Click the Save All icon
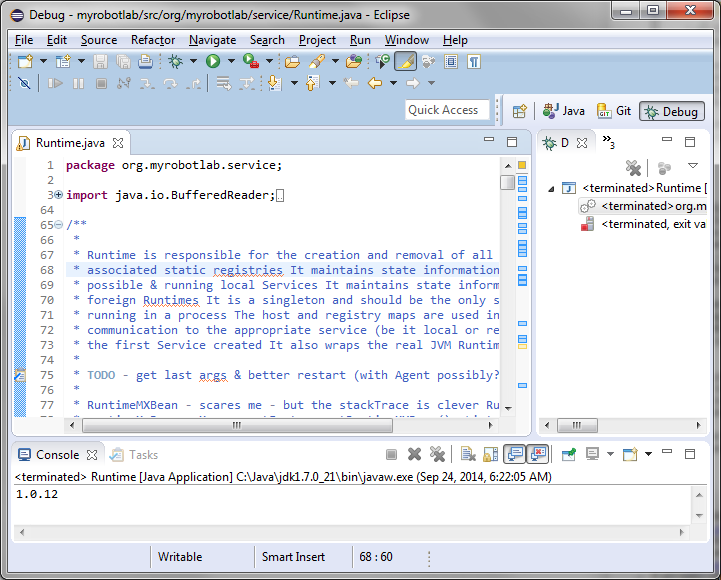Screen dimensions: 721x580 click(123, 61)
